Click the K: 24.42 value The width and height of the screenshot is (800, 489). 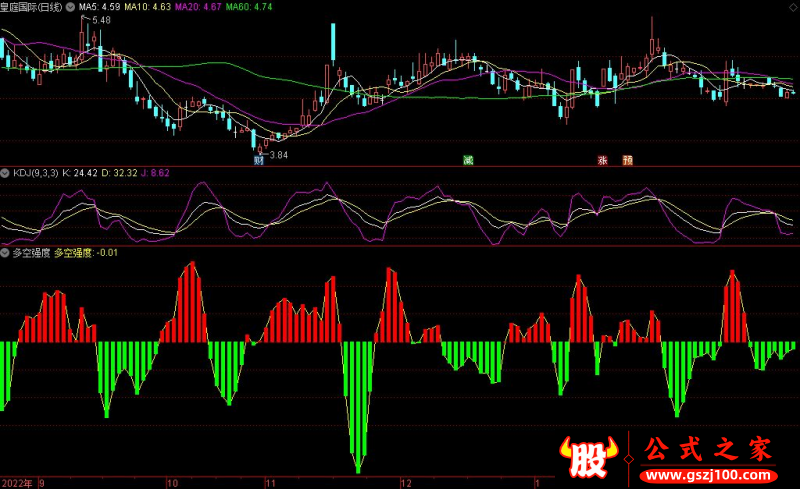coord(80,173)
